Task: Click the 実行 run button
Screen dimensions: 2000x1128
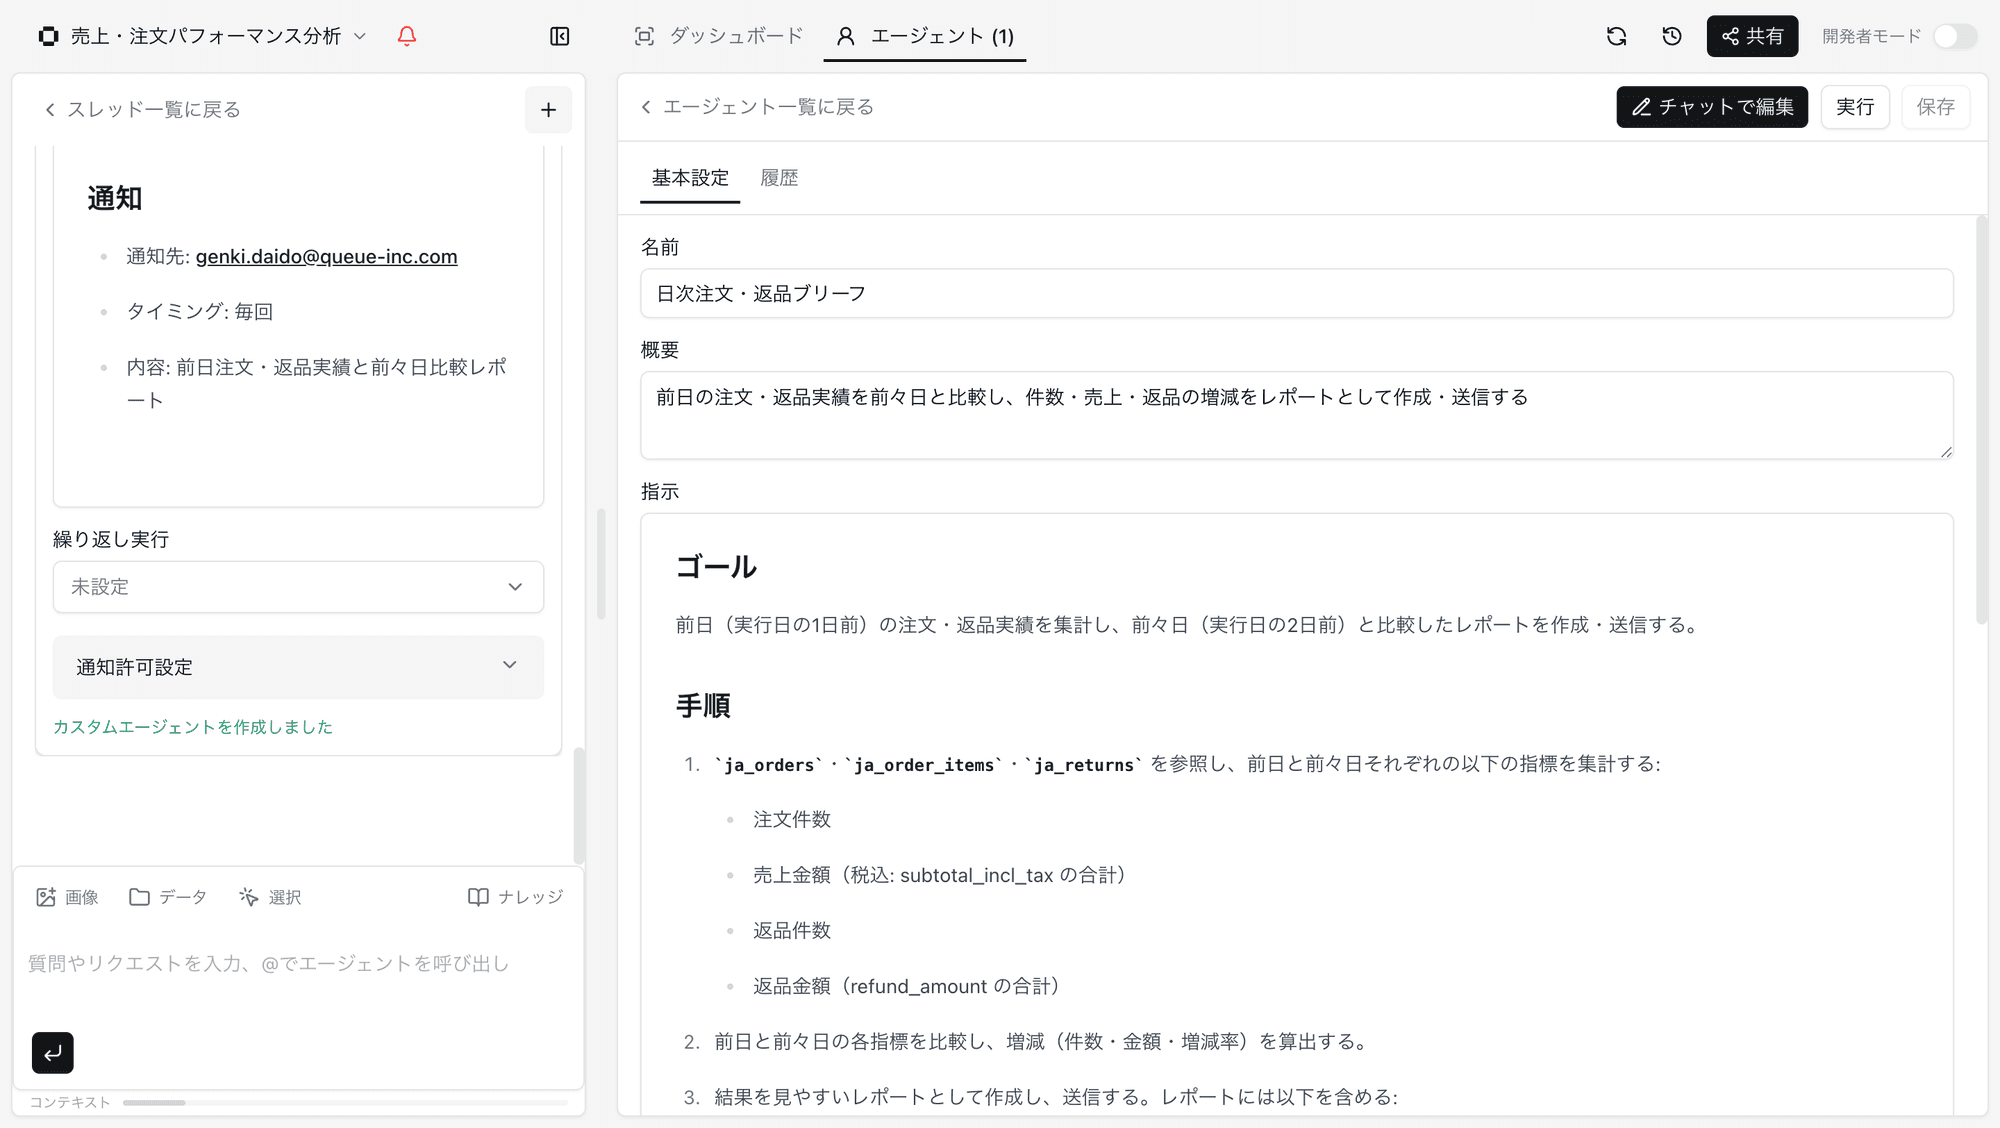Action: (x=1855, y=107)
